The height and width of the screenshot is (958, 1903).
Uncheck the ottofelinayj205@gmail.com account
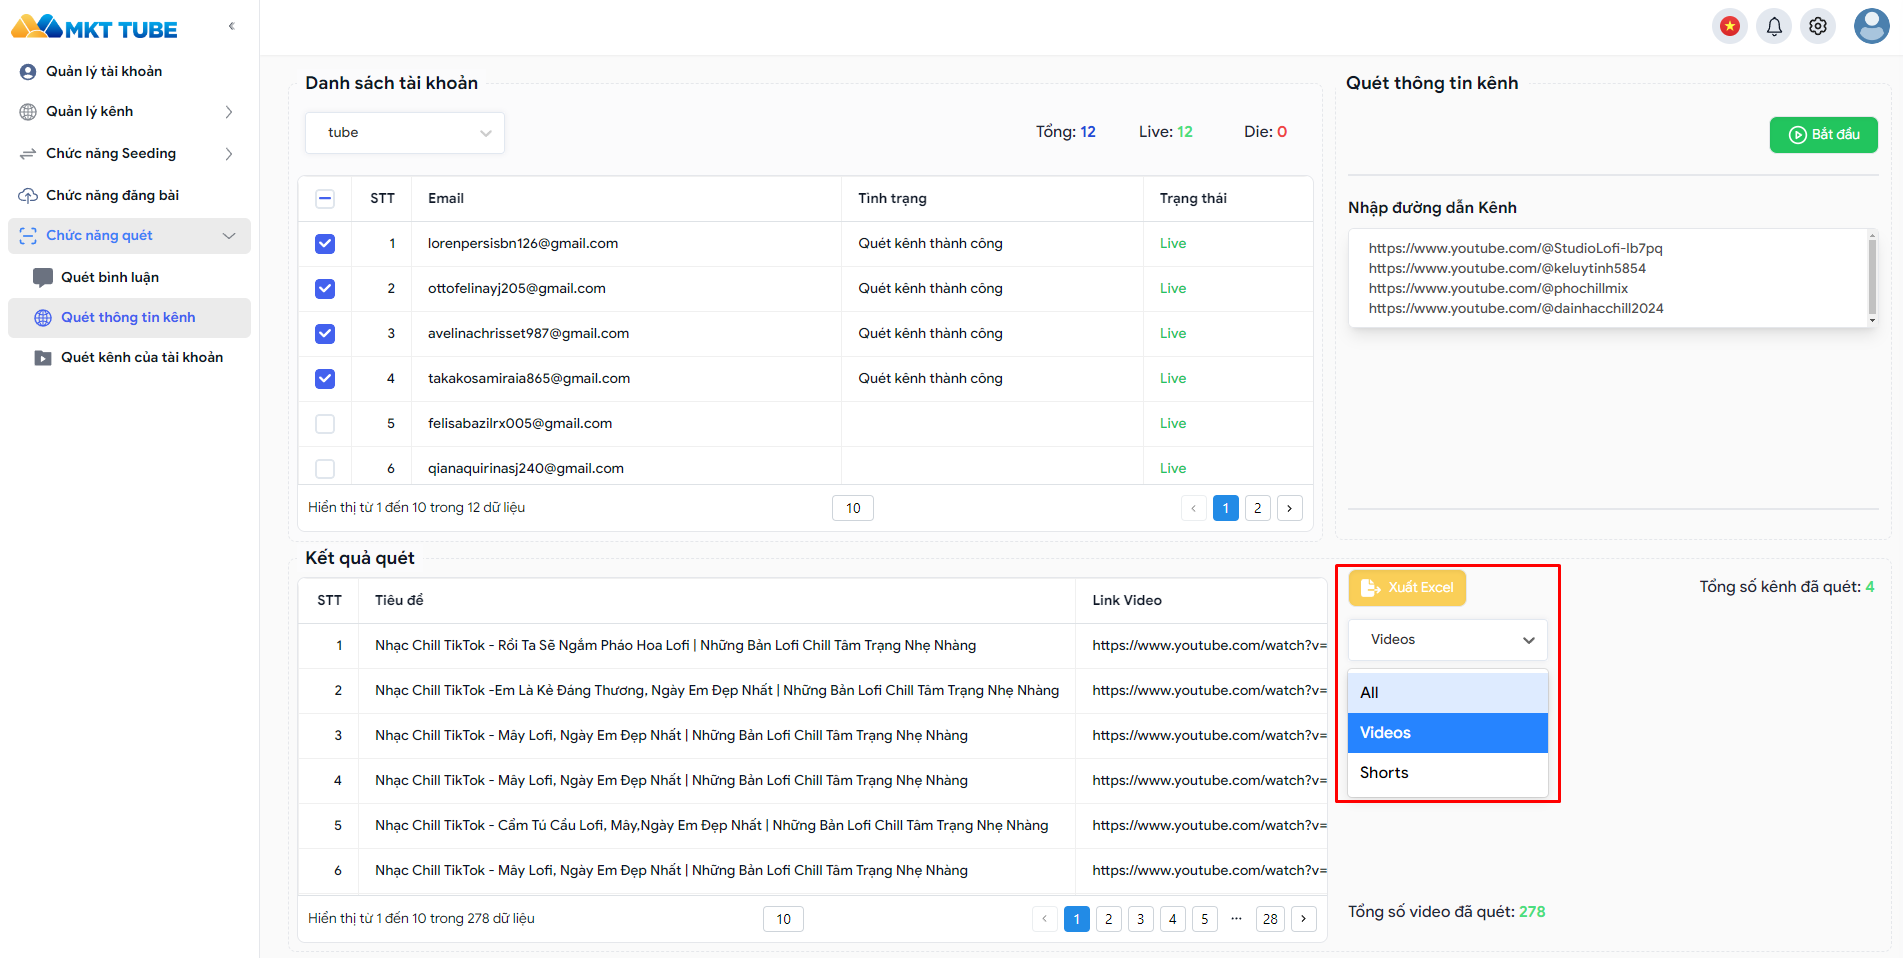(325, 289)
